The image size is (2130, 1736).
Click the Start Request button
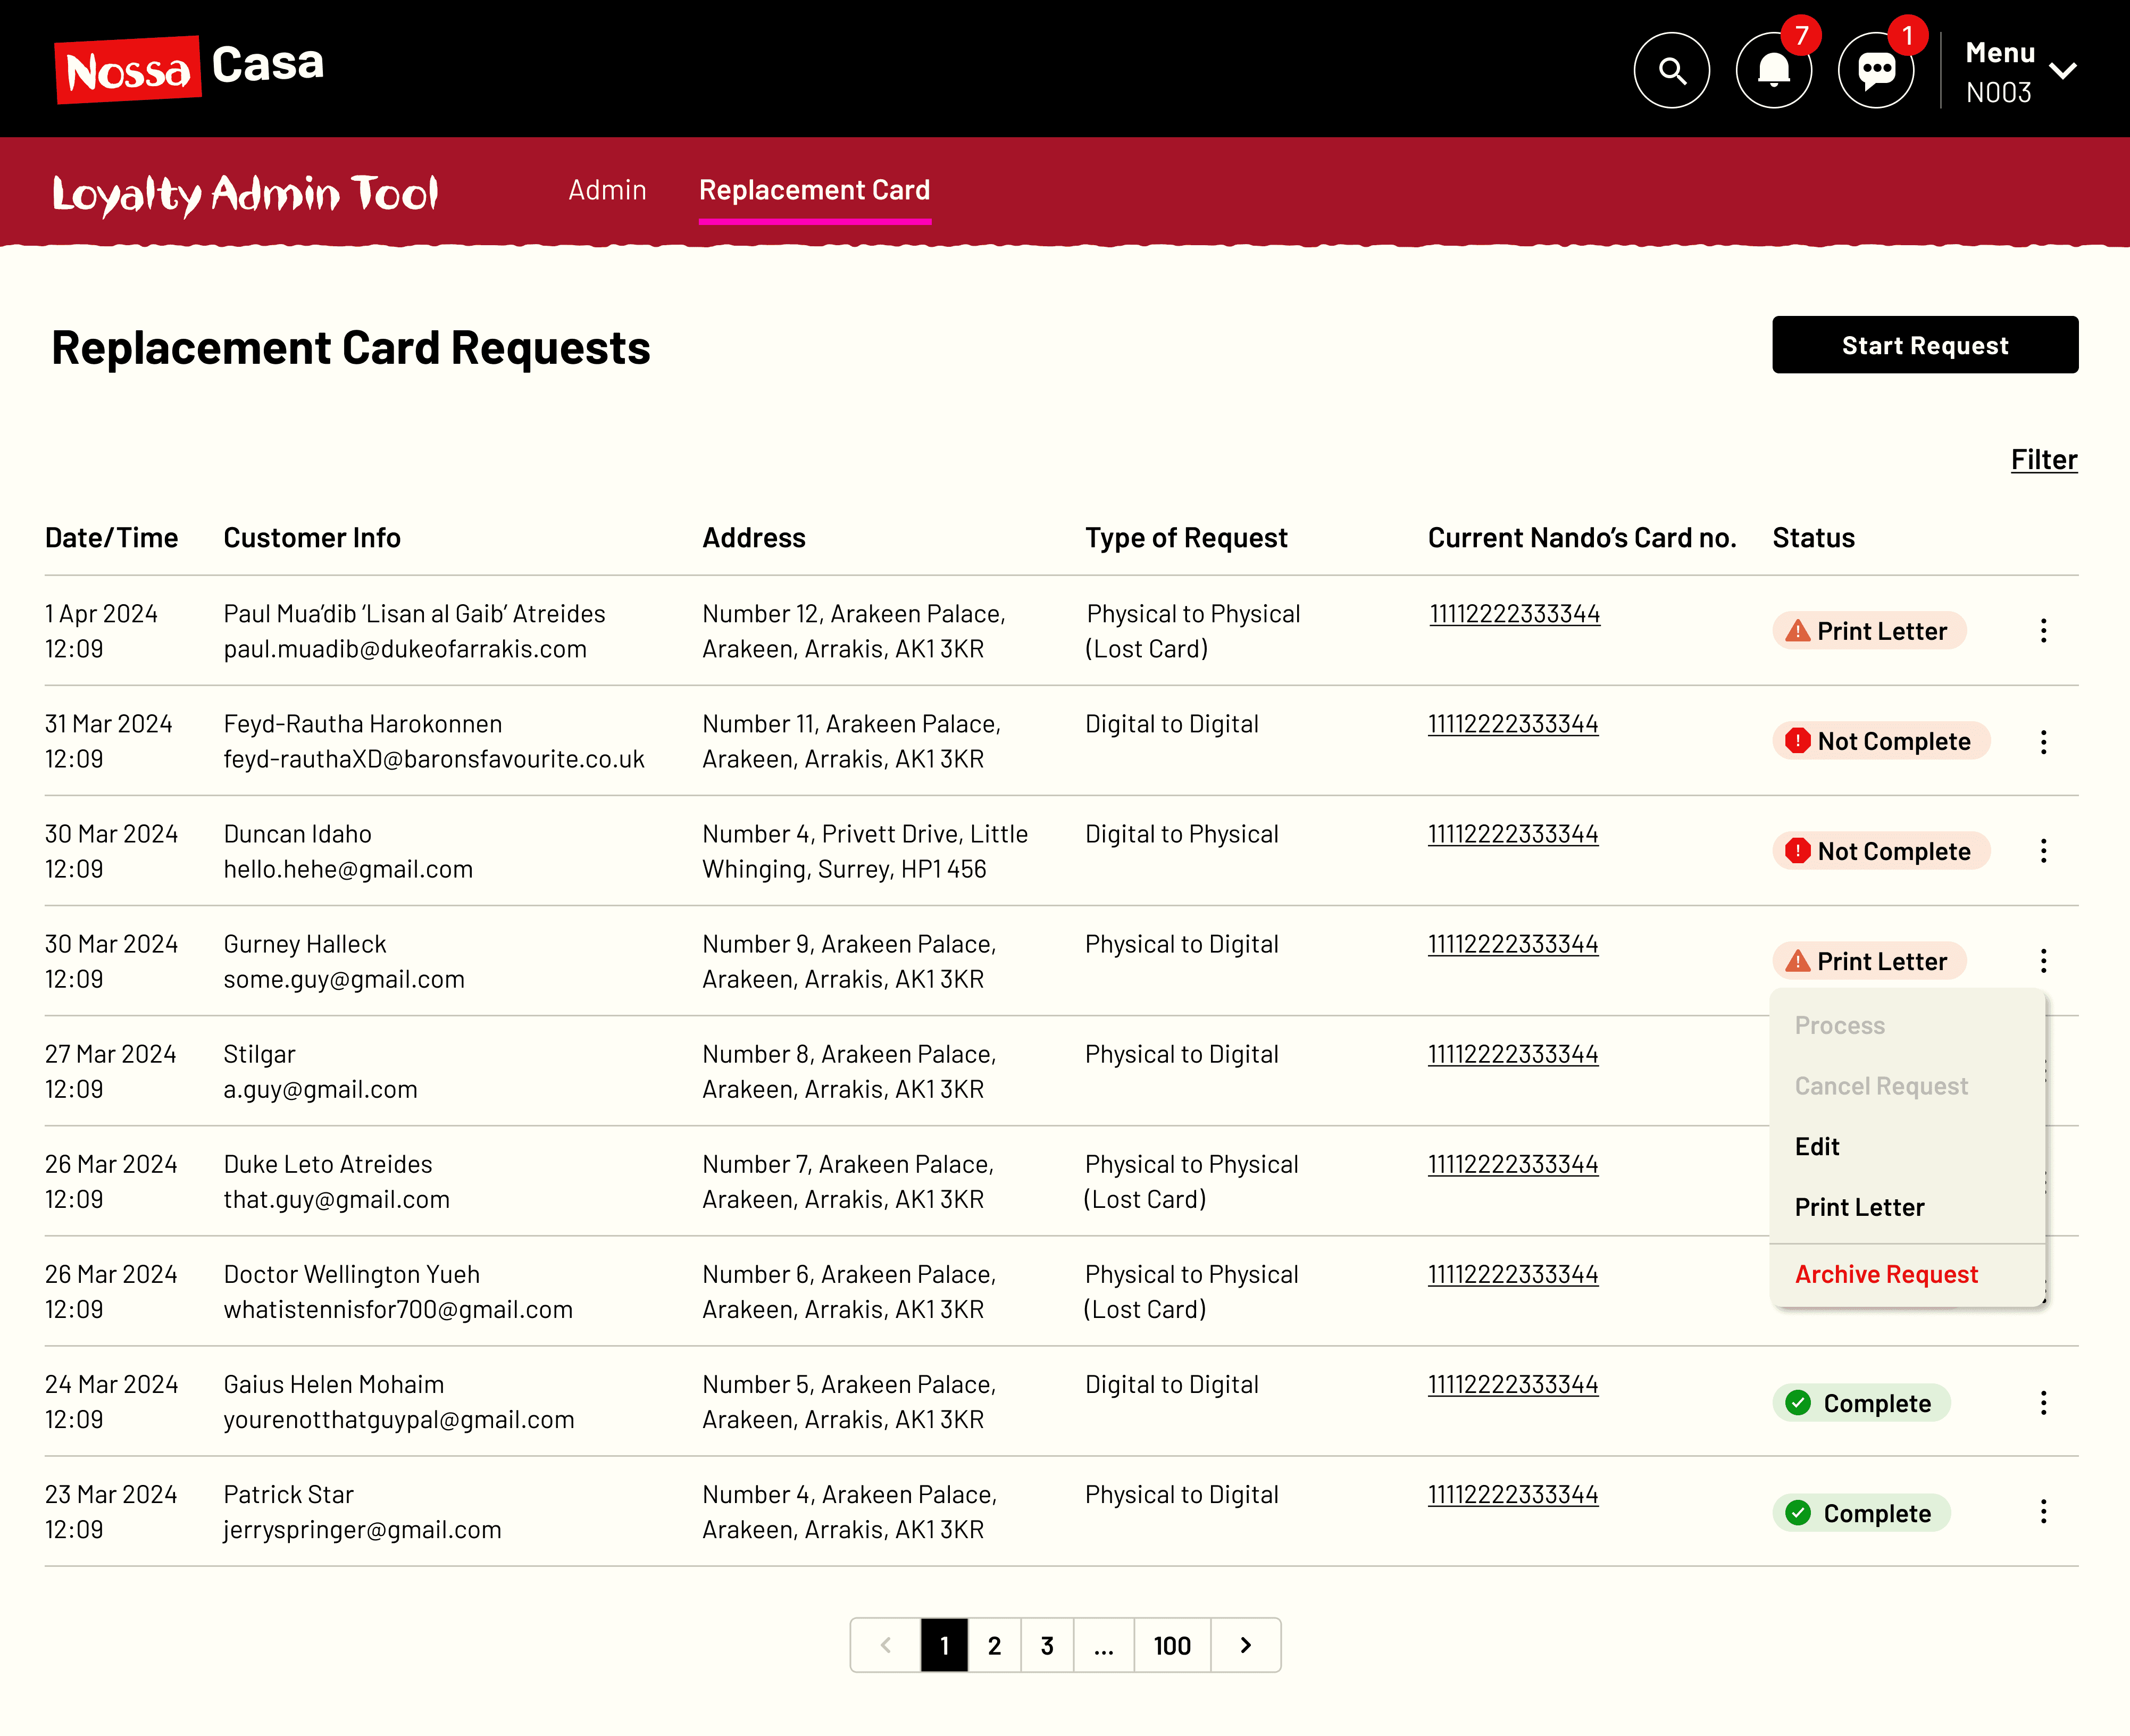[x=1925, y=345]
